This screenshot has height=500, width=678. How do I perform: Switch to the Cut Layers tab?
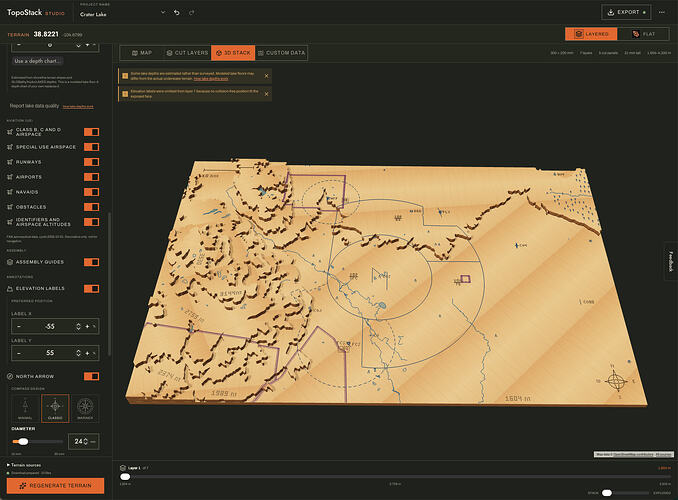187,53
